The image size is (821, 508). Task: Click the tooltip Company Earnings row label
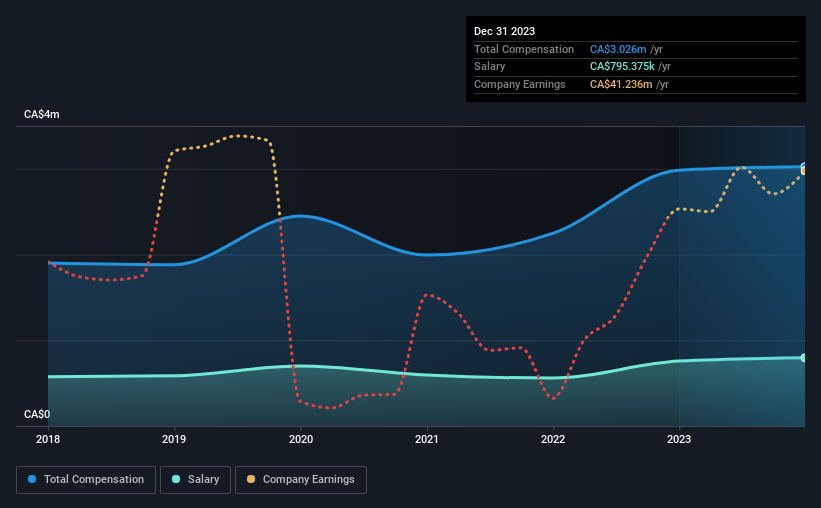pos(519,84)
